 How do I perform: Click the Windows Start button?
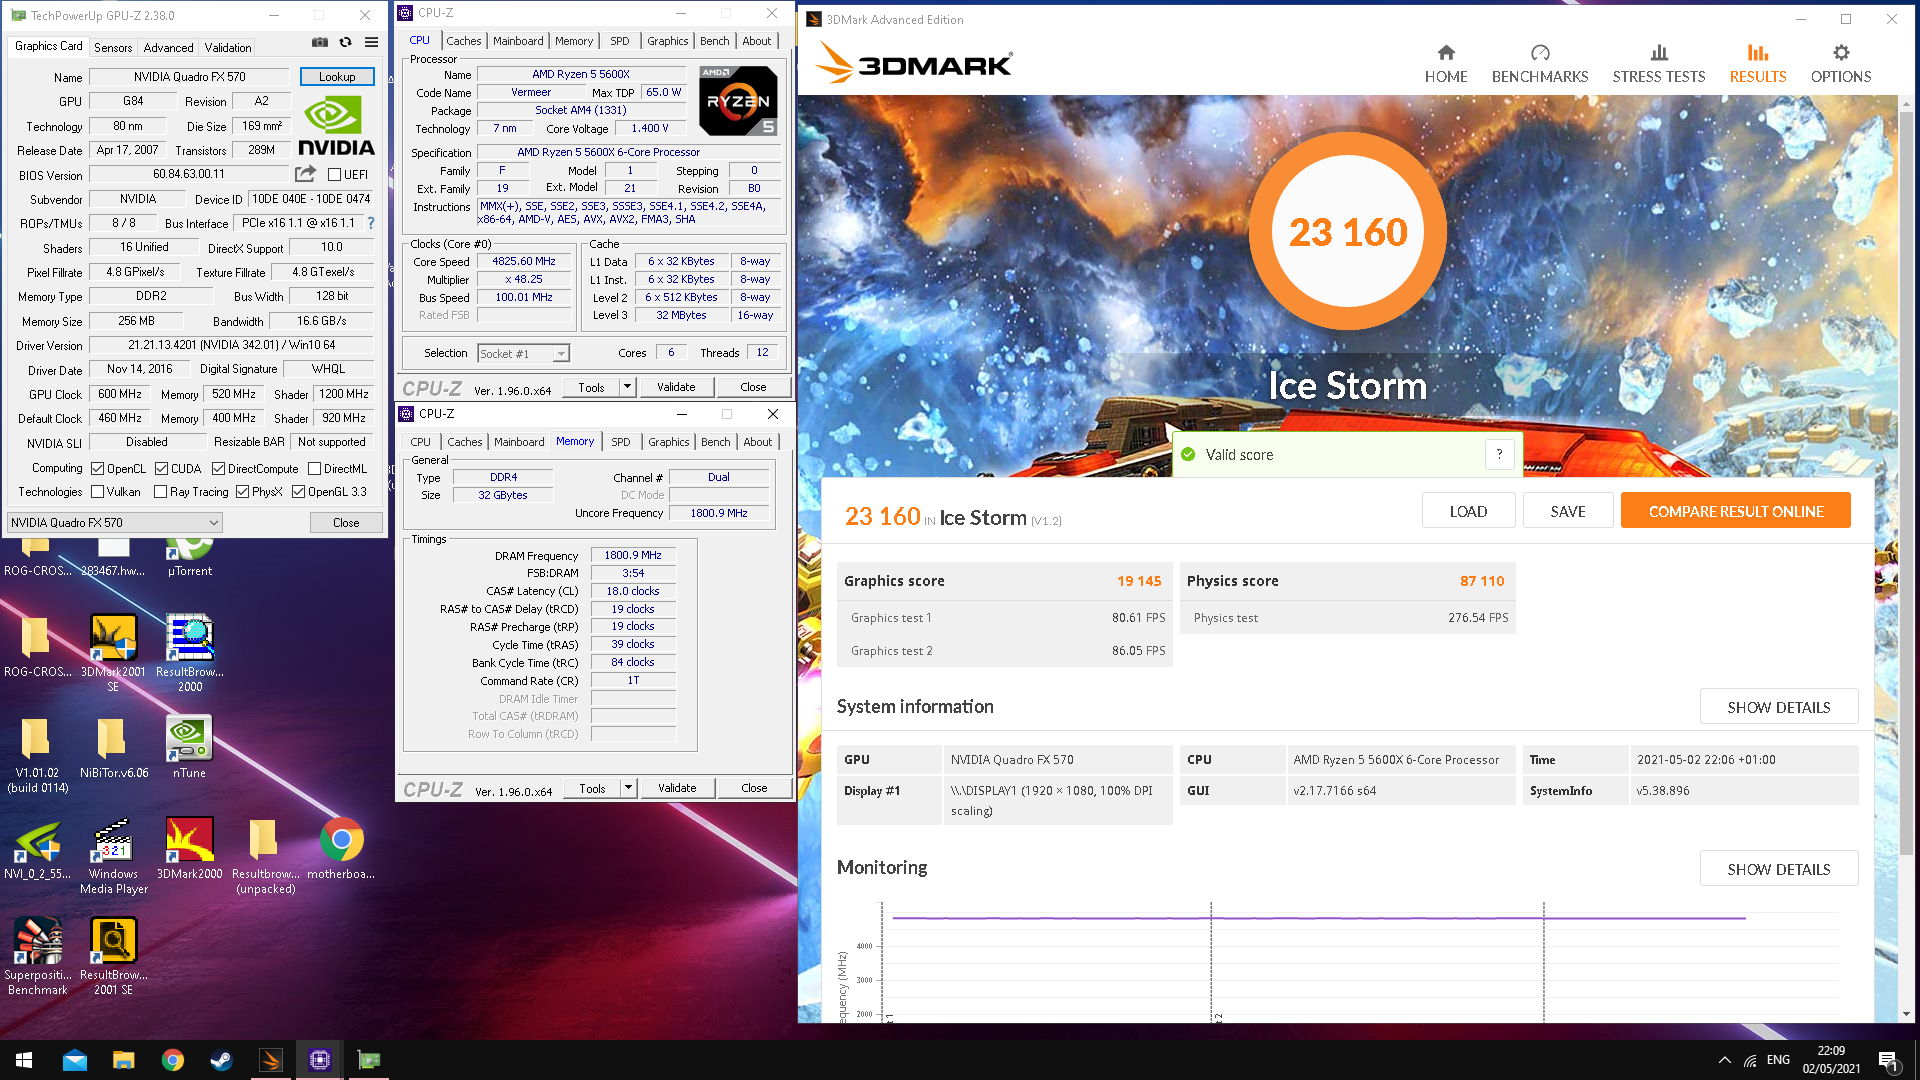tap(24, 1060)
